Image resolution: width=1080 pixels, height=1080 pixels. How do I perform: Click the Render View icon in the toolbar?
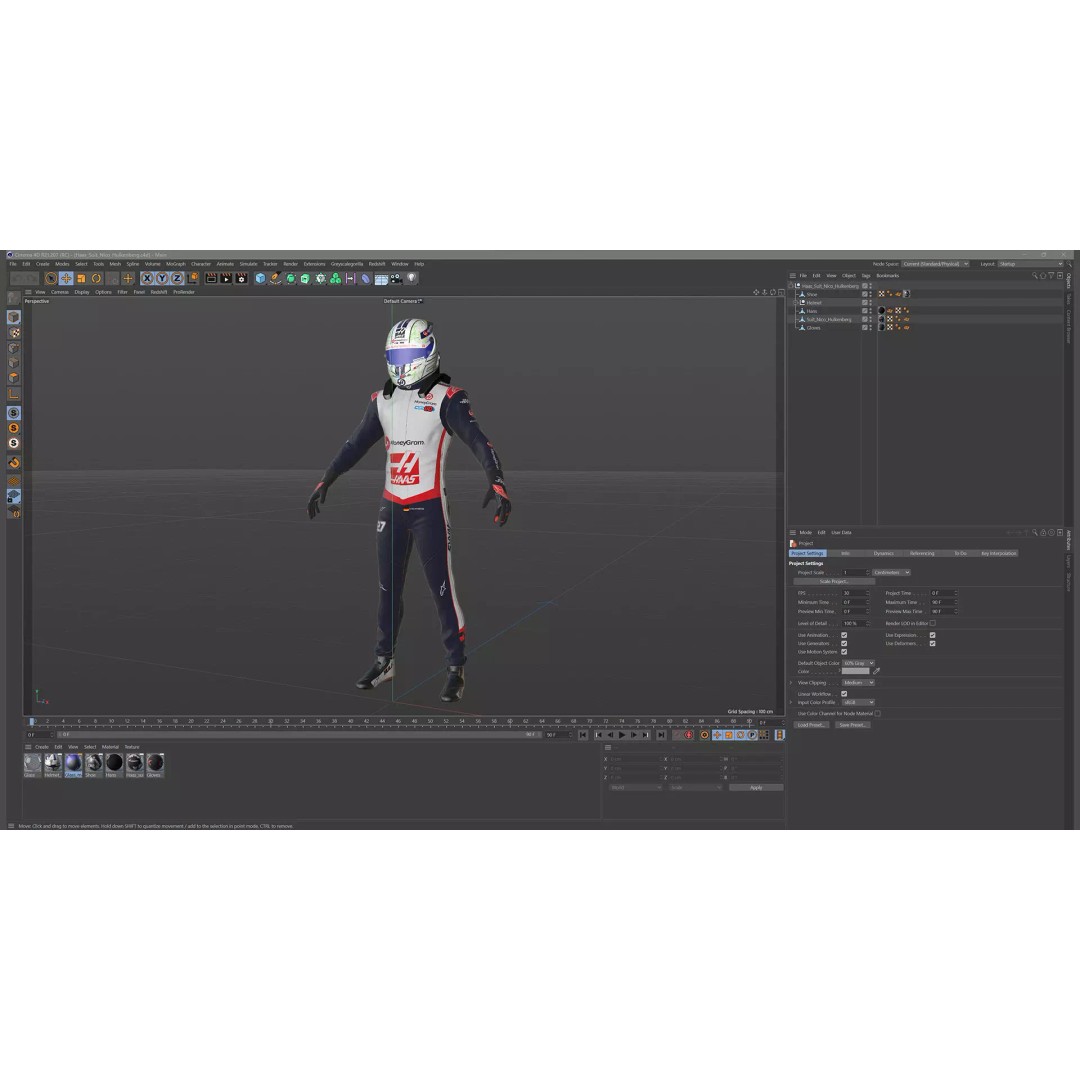pos(210,279)
